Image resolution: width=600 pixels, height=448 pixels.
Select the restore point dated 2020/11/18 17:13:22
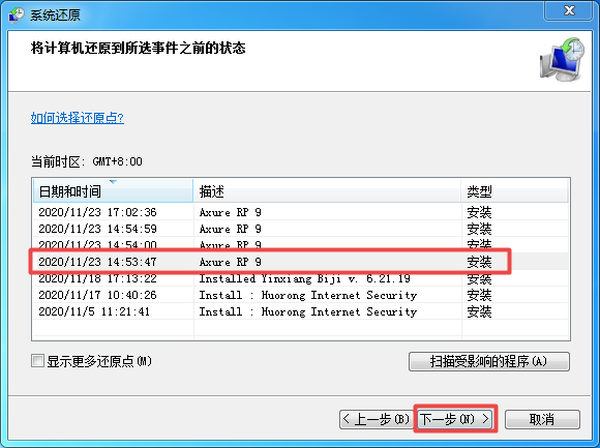[300, 279]
